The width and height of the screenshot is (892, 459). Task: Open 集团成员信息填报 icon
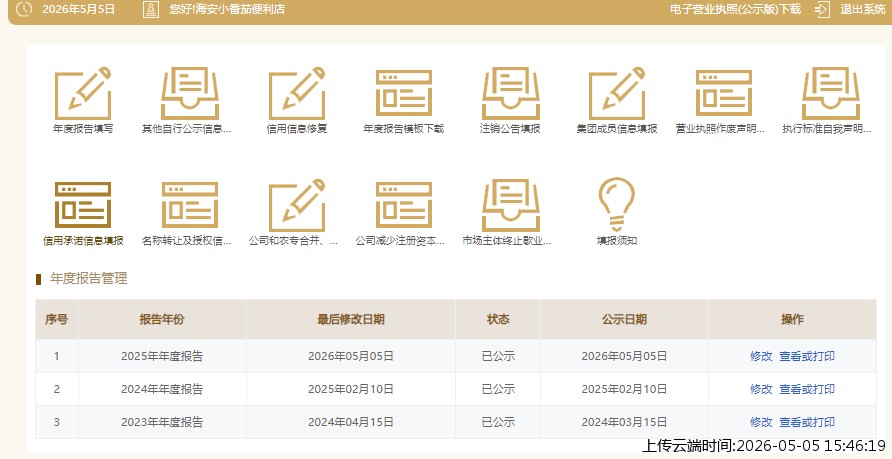[617, 93]
